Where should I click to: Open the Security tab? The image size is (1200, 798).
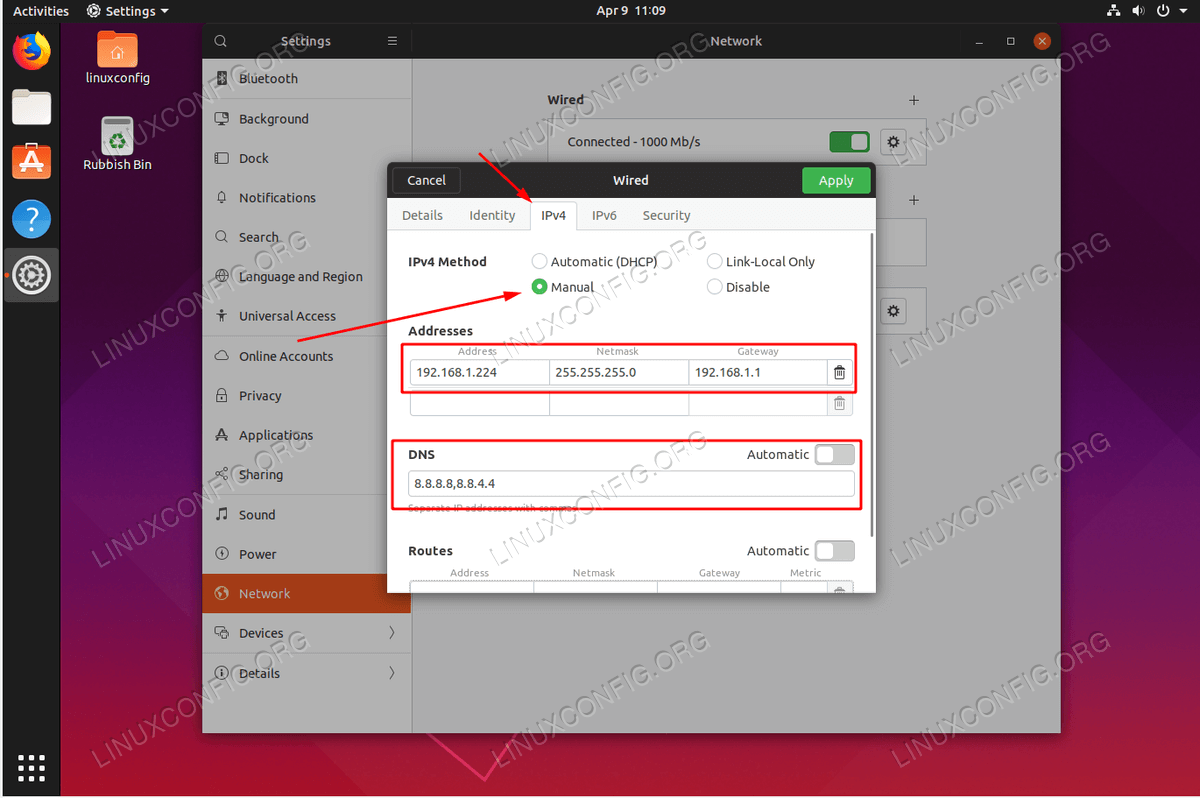(666, 215)
